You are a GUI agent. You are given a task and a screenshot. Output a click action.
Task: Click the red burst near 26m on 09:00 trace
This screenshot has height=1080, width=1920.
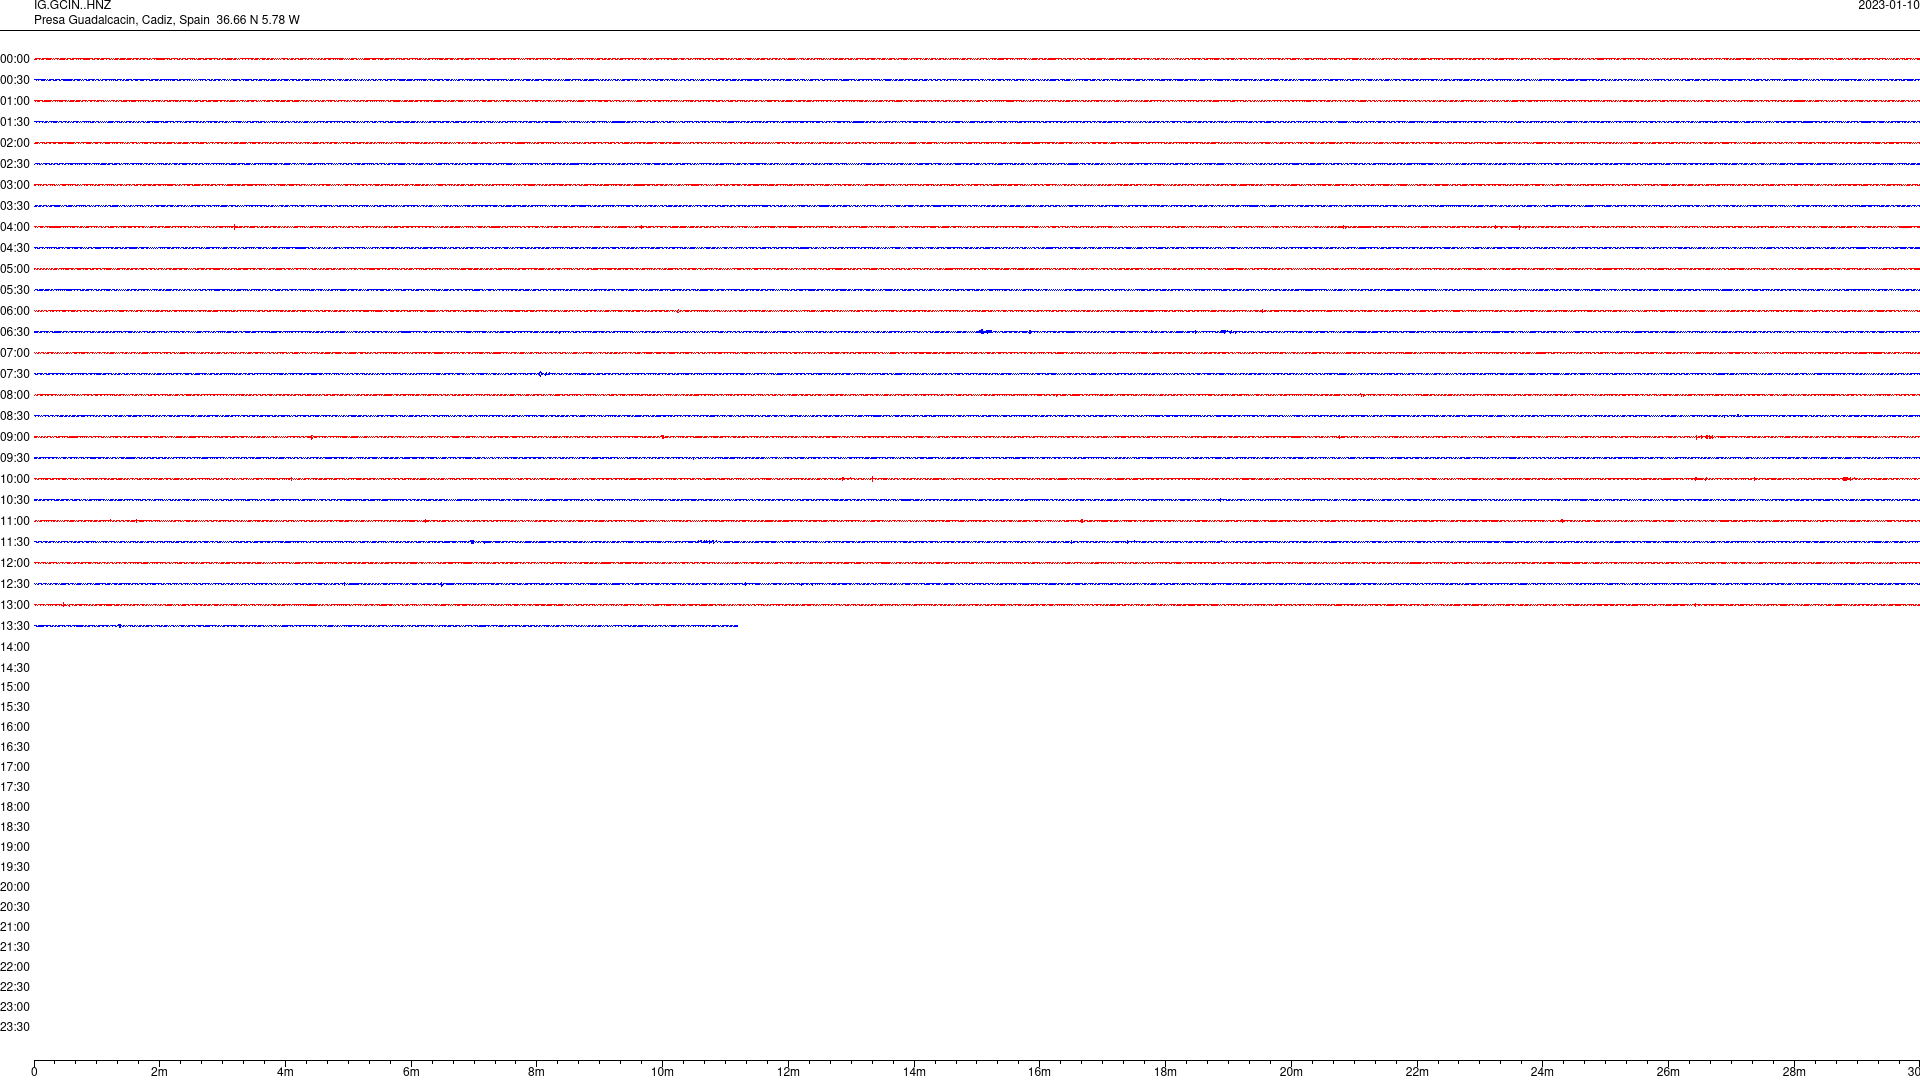[x=1705, y=437]
